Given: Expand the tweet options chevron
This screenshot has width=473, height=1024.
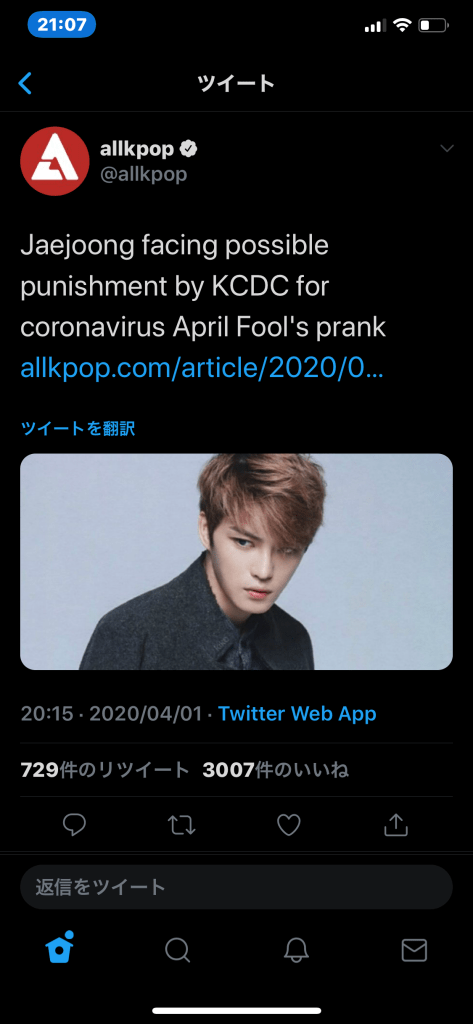Looking at the screenshot, I should (447, 149).
